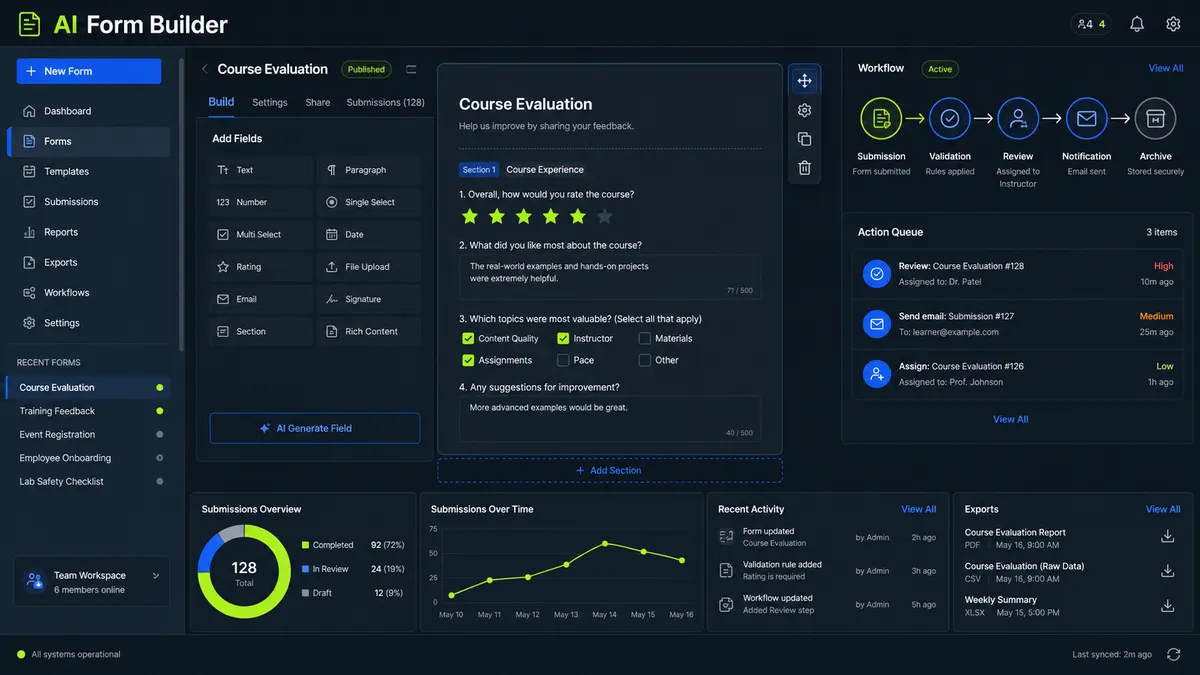
Task: View All in Exports panel
Action: click(1163, 509)
